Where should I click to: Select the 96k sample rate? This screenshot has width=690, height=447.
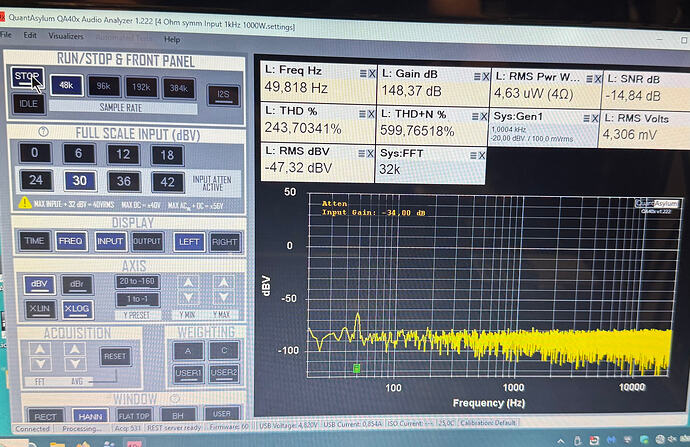[x=103, y=86]
